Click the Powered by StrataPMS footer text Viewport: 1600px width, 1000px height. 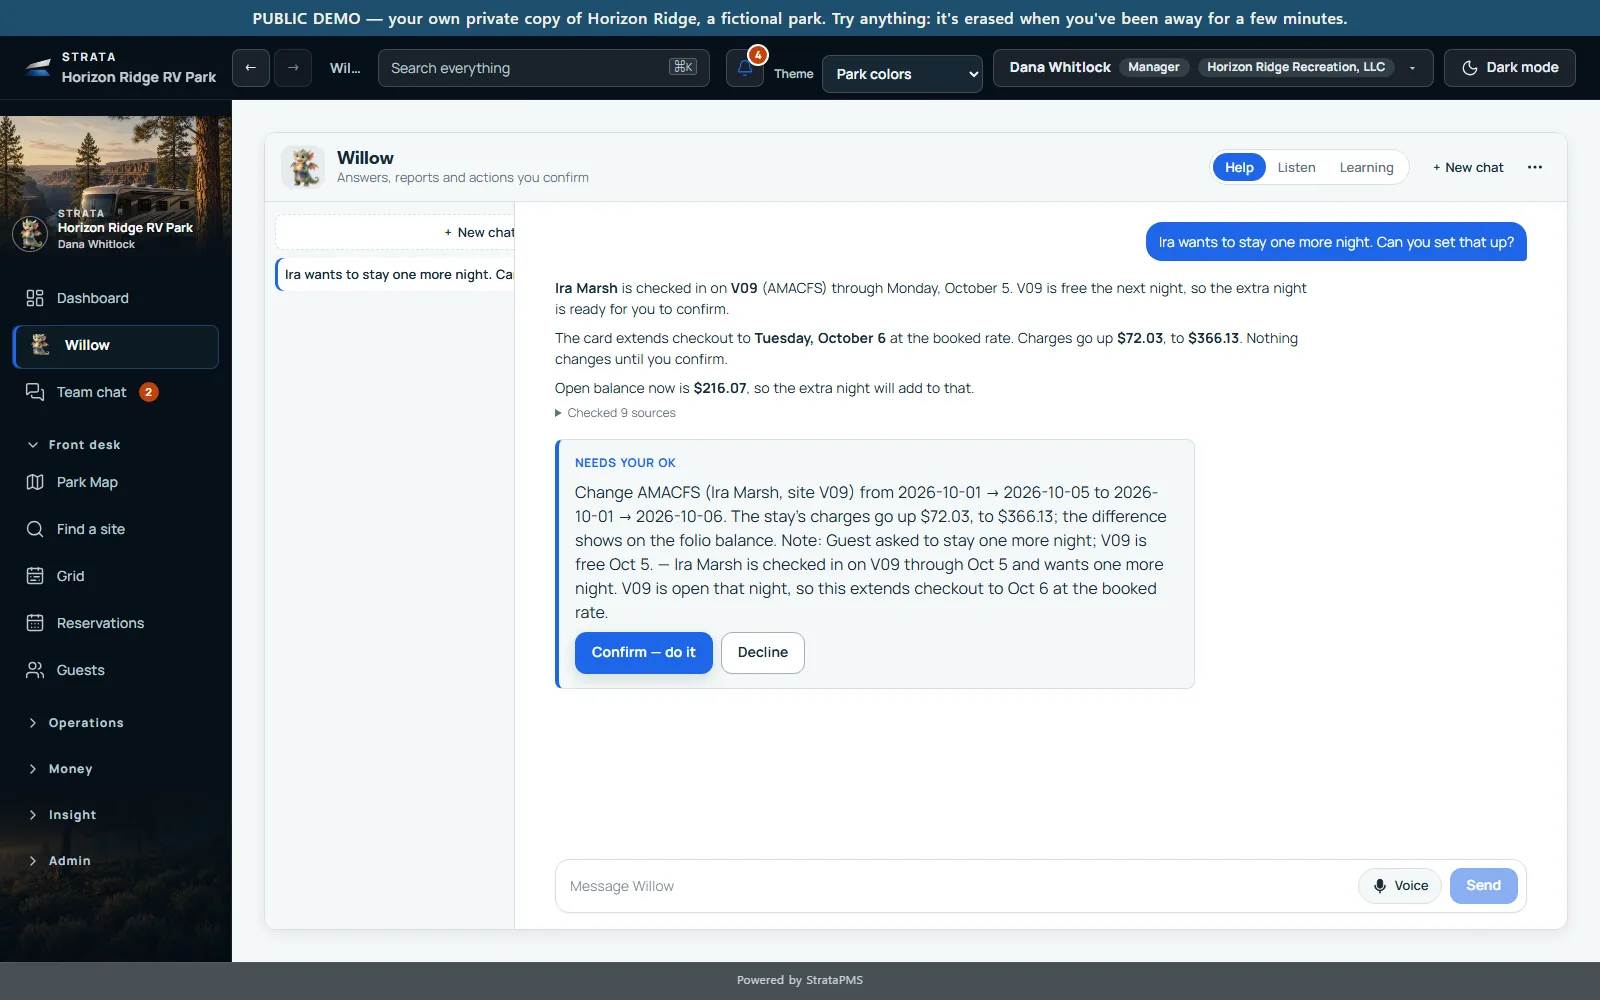800,980
